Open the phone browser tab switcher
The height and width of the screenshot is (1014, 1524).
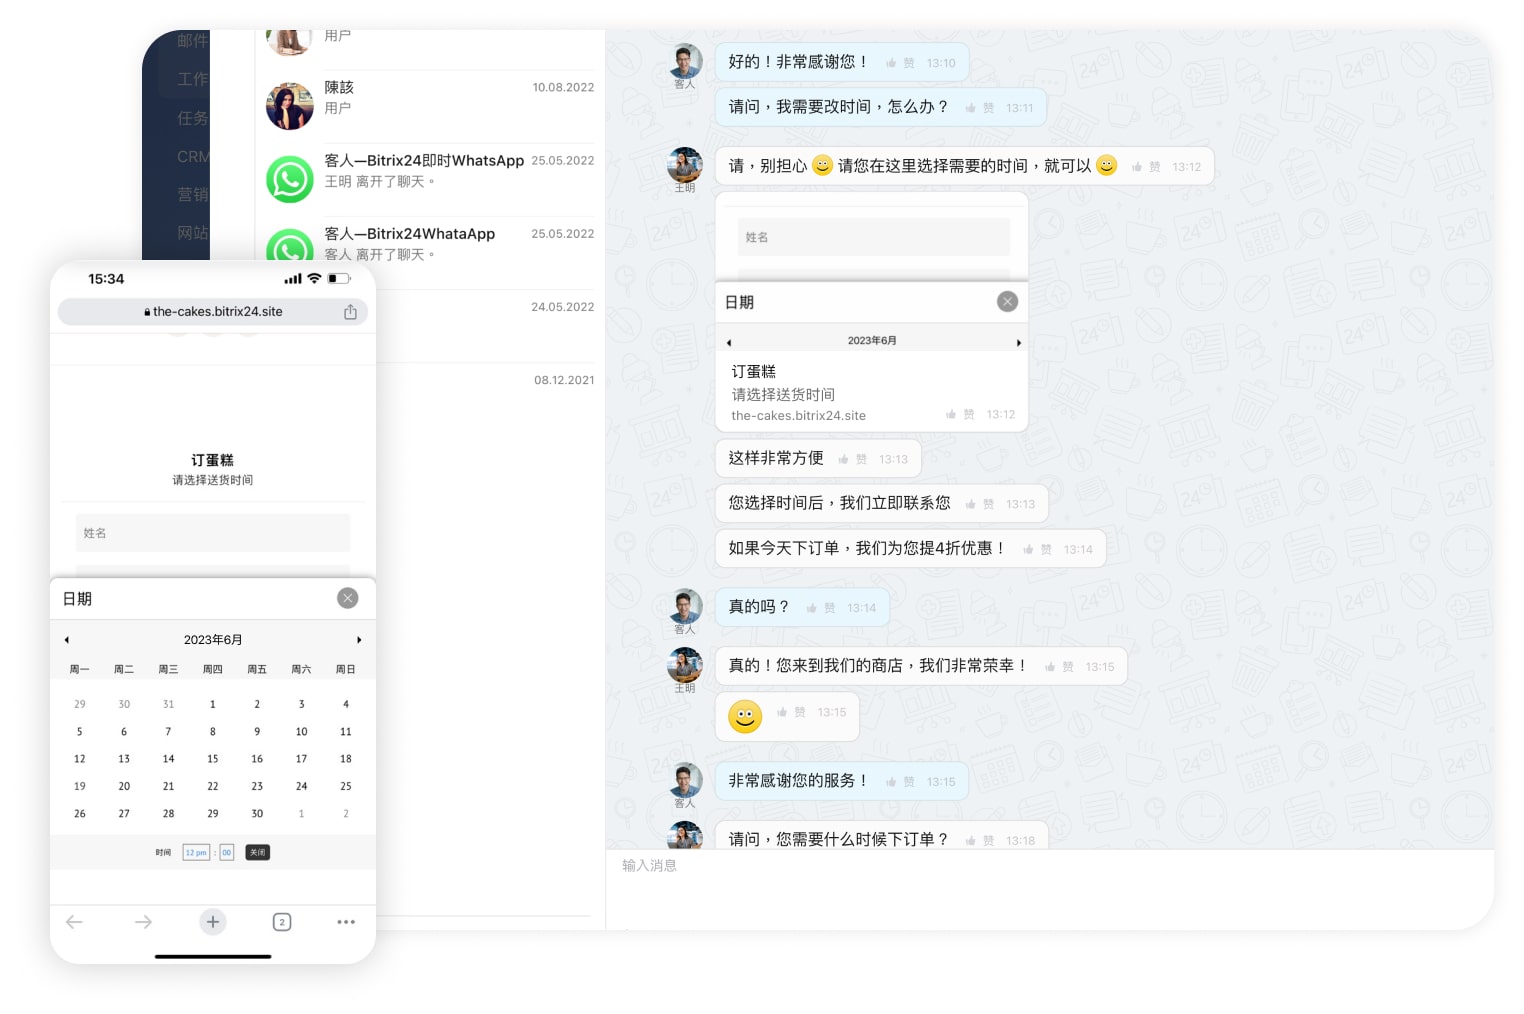(x=282, y=922)
